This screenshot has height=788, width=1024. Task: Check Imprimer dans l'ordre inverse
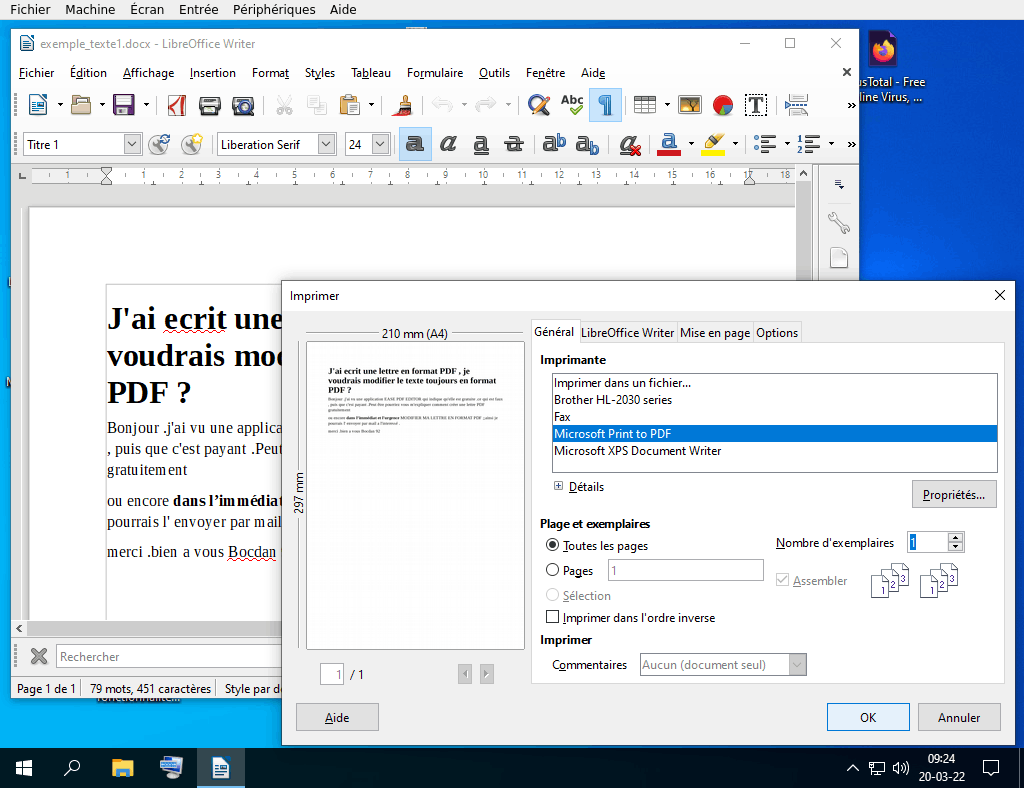tap(552, 617)
